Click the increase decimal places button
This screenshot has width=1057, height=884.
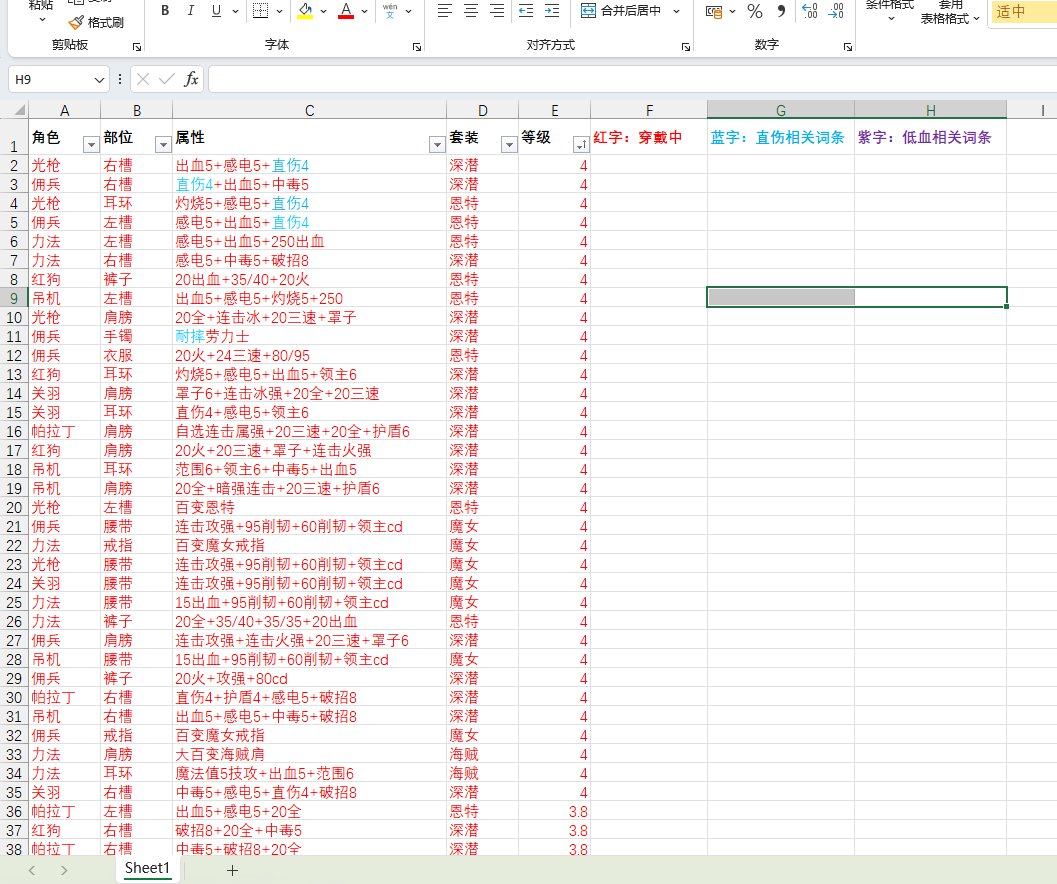coord(810,11)
